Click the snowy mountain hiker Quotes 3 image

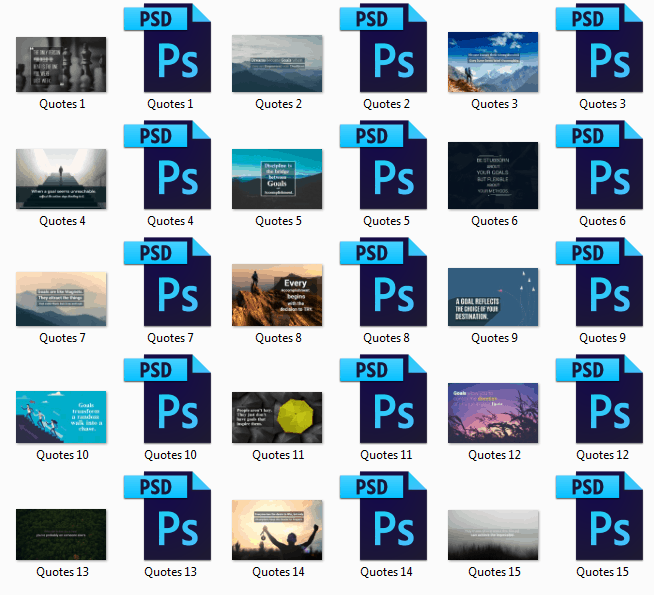pyautogui.click(x=493, y=63)
